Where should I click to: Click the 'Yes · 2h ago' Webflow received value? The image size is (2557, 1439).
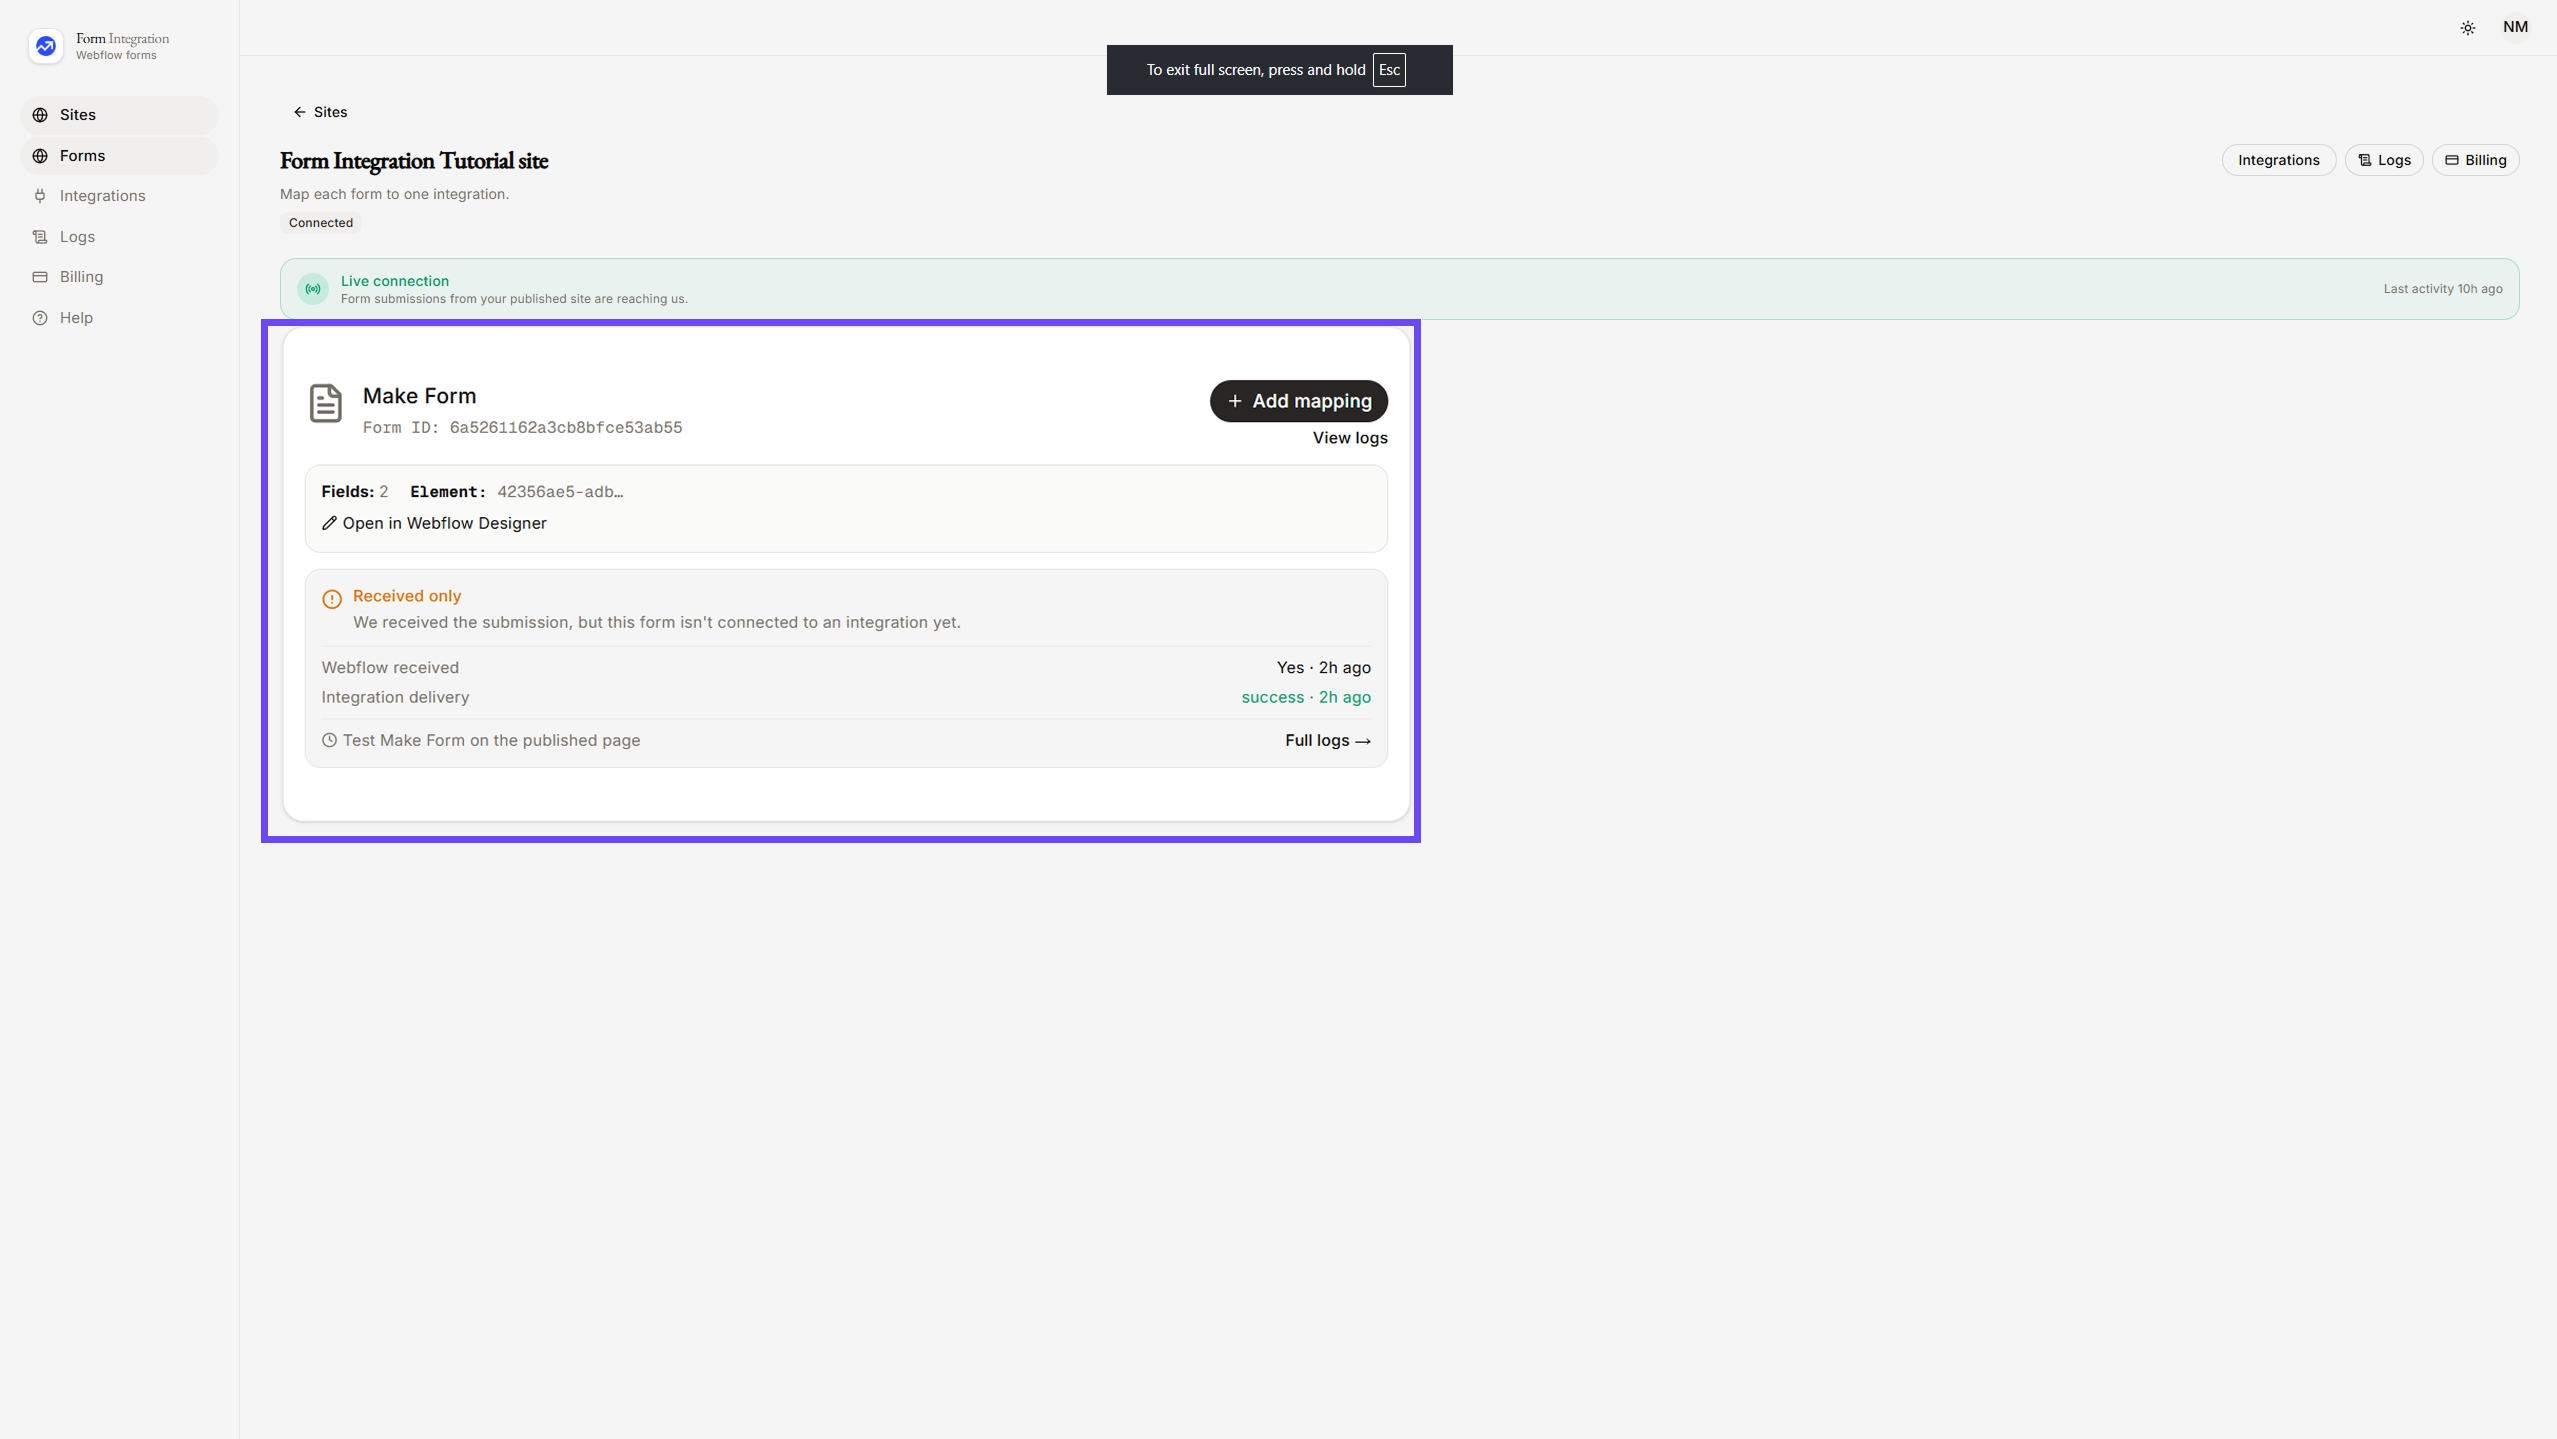[x=1323, y=667]
